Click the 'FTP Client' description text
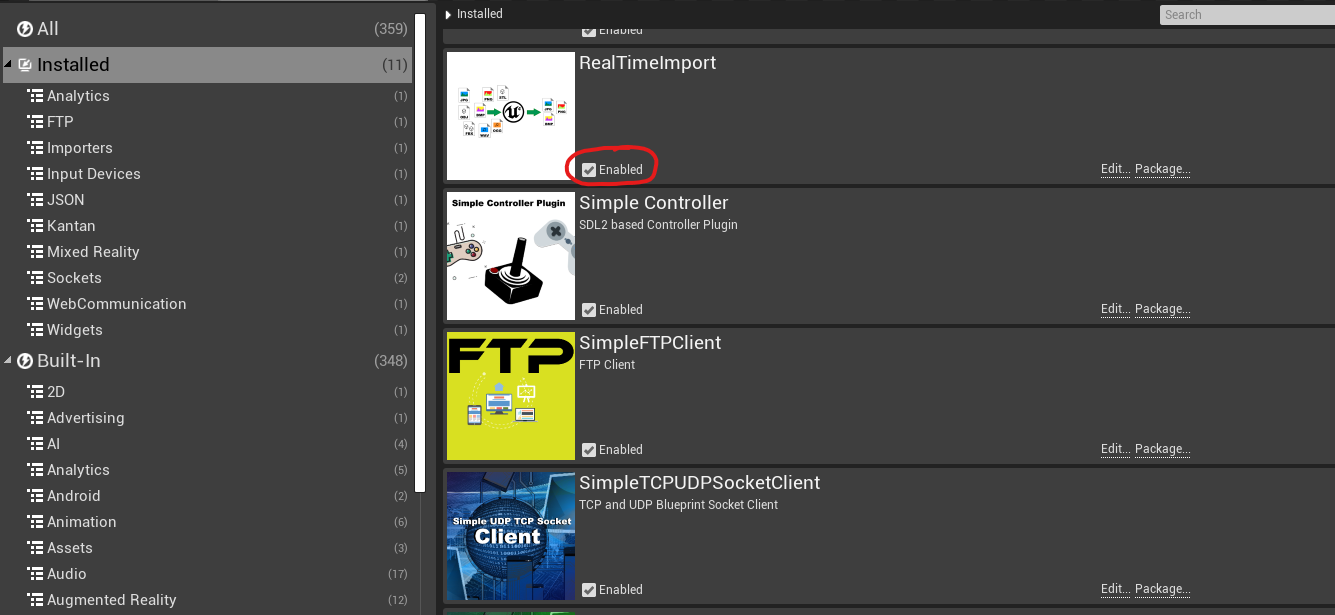The width and height of the screenshot is (1335, 615). [608, 365]
